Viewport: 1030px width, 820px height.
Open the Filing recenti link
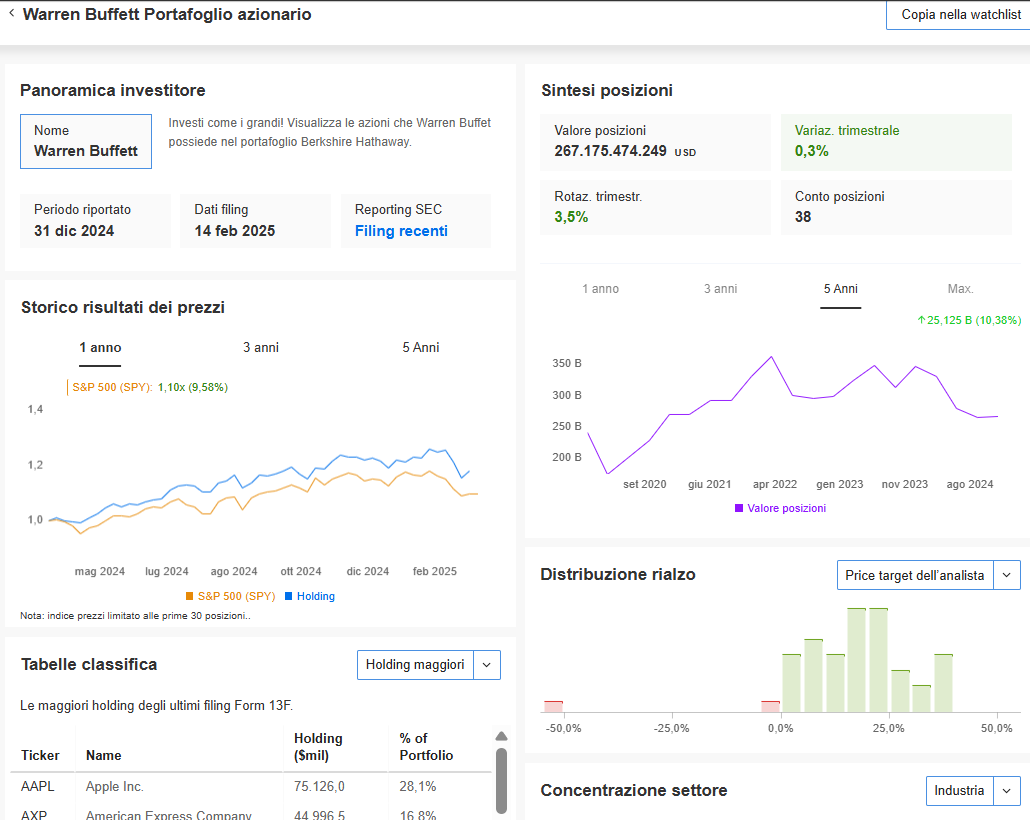coord(401,231)
